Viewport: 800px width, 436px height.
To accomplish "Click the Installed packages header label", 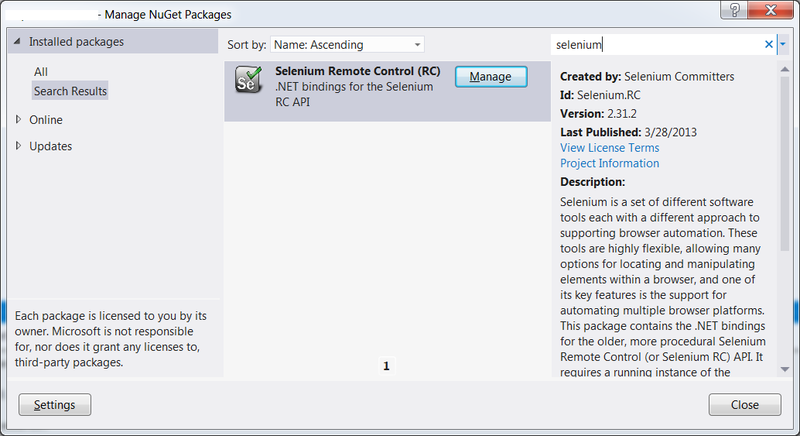I will (77, 42).
